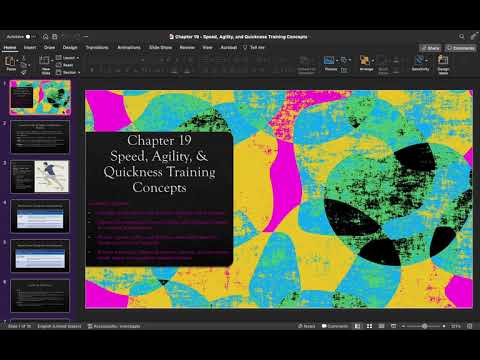Open the View tab

tap(207, 48)
